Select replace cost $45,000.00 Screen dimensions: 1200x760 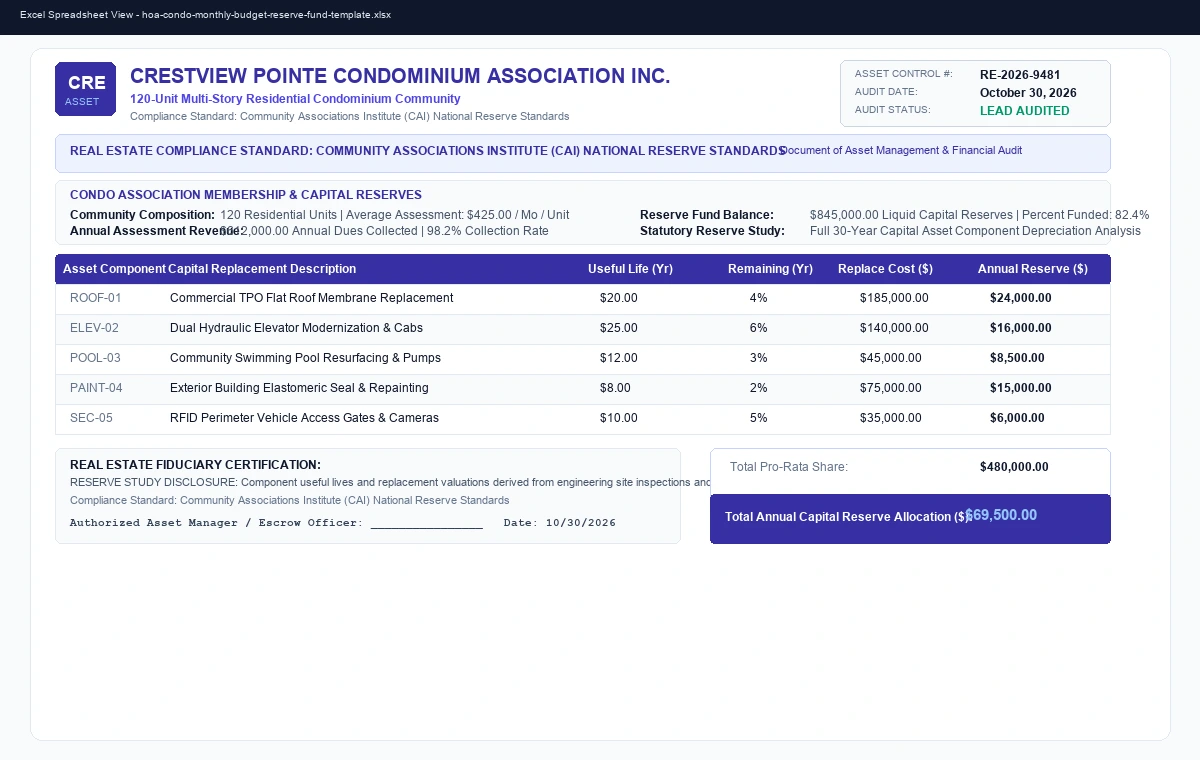click(891, 358)
